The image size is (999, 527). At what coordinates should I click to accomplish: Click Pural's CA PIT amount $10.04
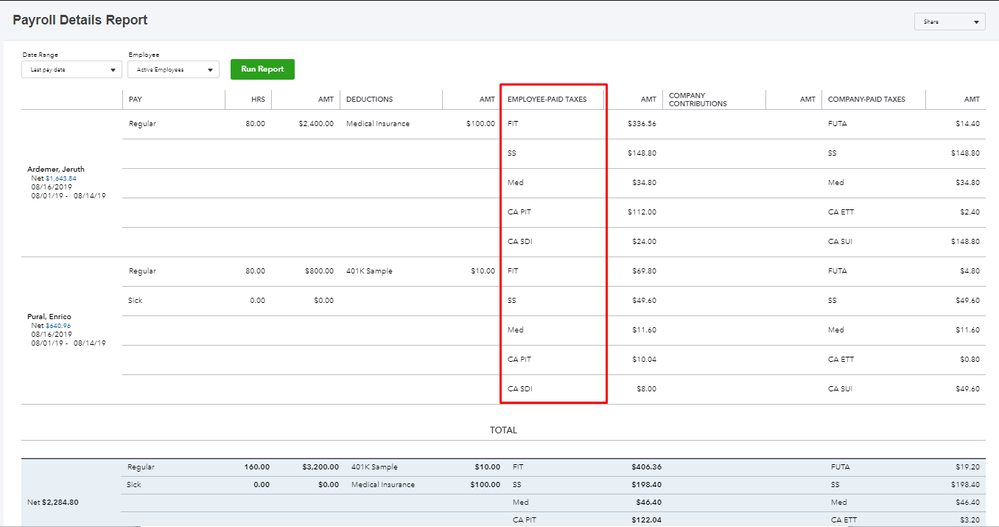(644, 359)
